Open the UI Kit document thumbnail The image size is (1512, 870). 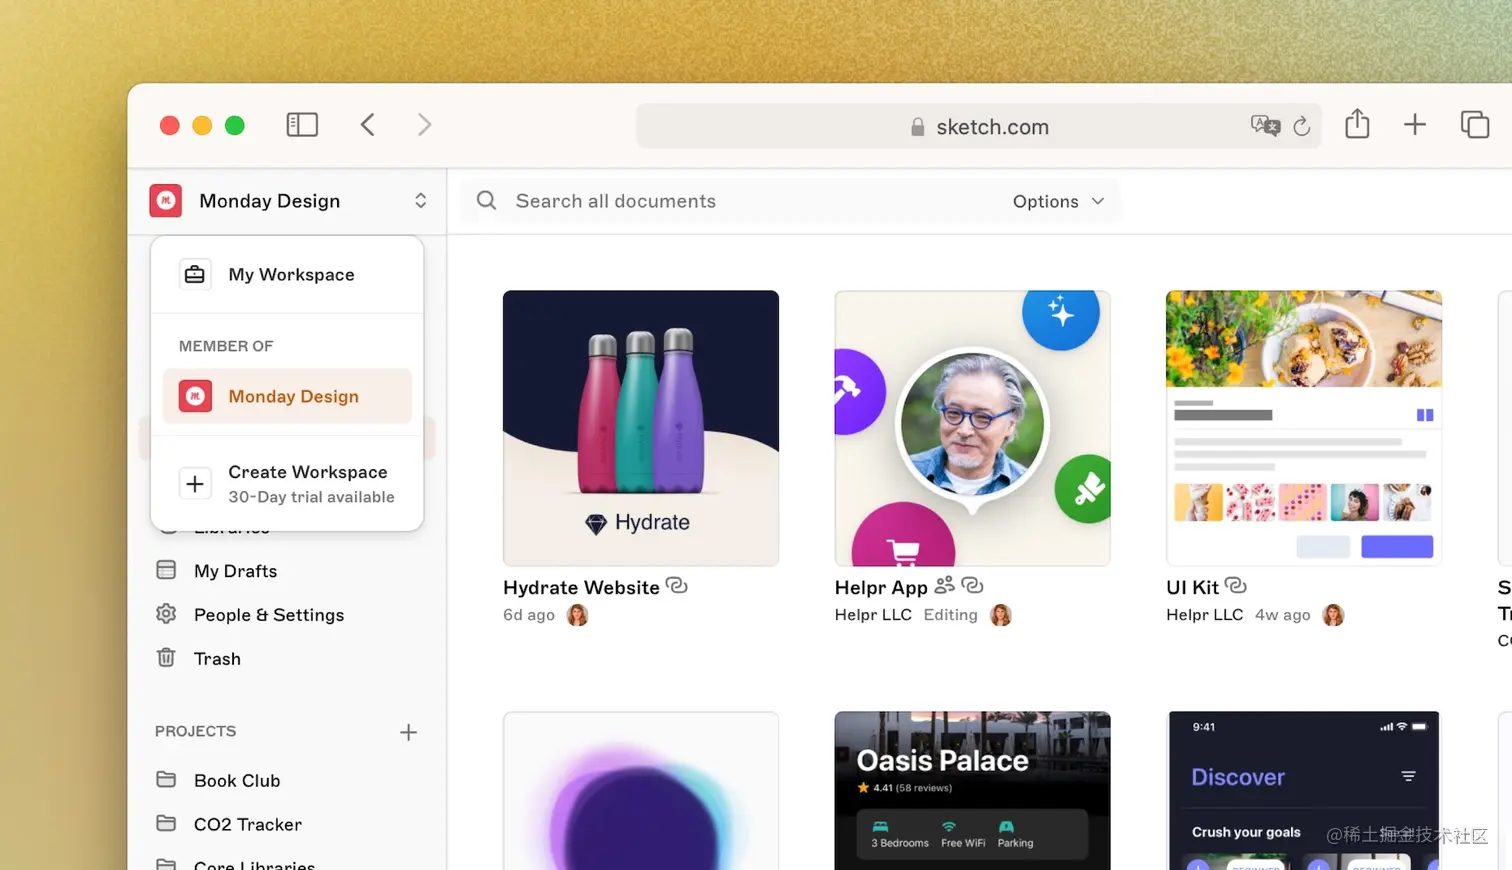click(1304, 428)
